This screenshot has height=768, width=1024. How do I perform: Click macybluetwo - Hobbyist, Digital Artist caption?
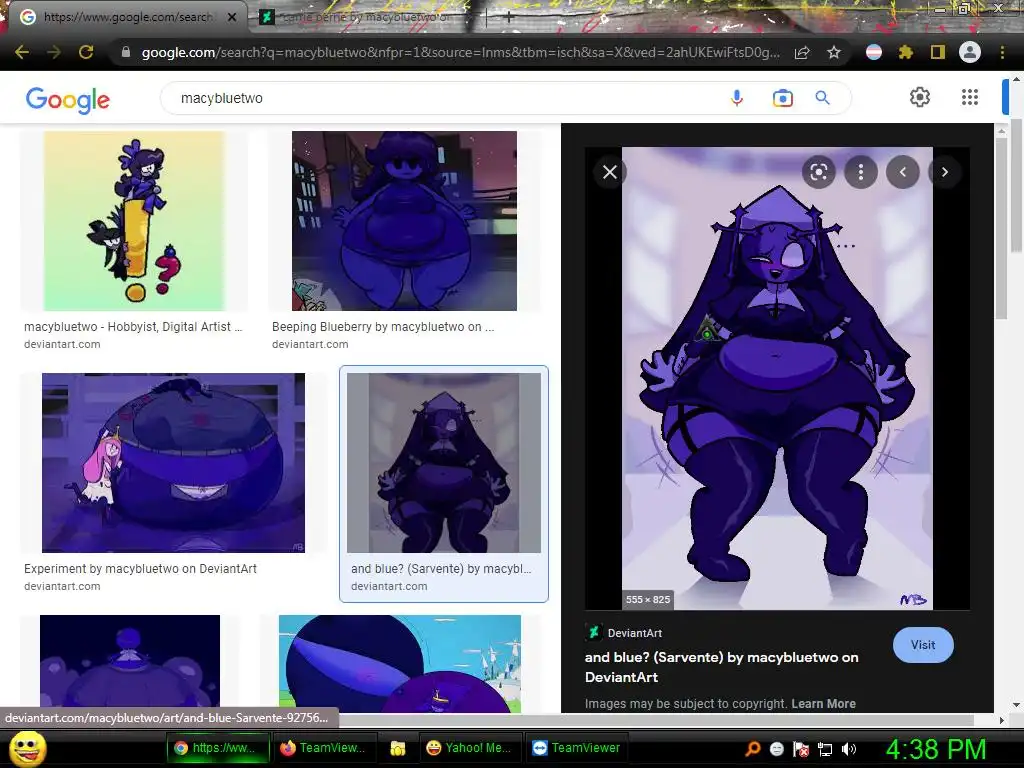[133, 327]
